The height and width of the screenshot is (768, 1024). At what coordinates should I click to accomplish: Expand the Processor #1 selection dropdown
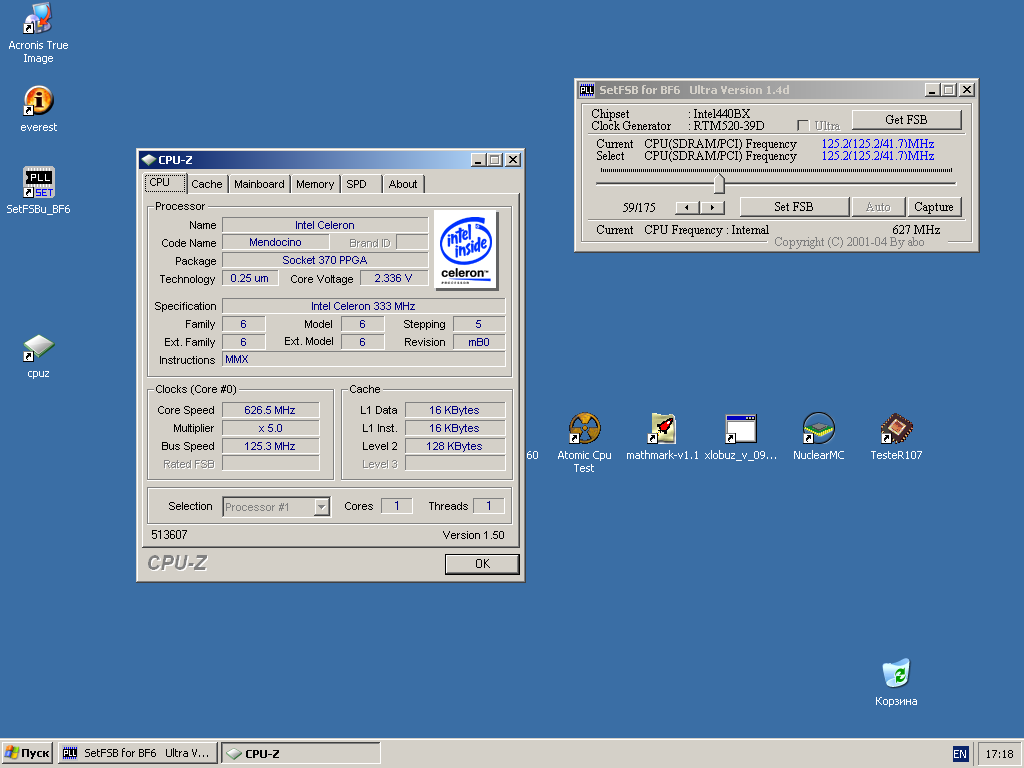click(x=321, y=507)
